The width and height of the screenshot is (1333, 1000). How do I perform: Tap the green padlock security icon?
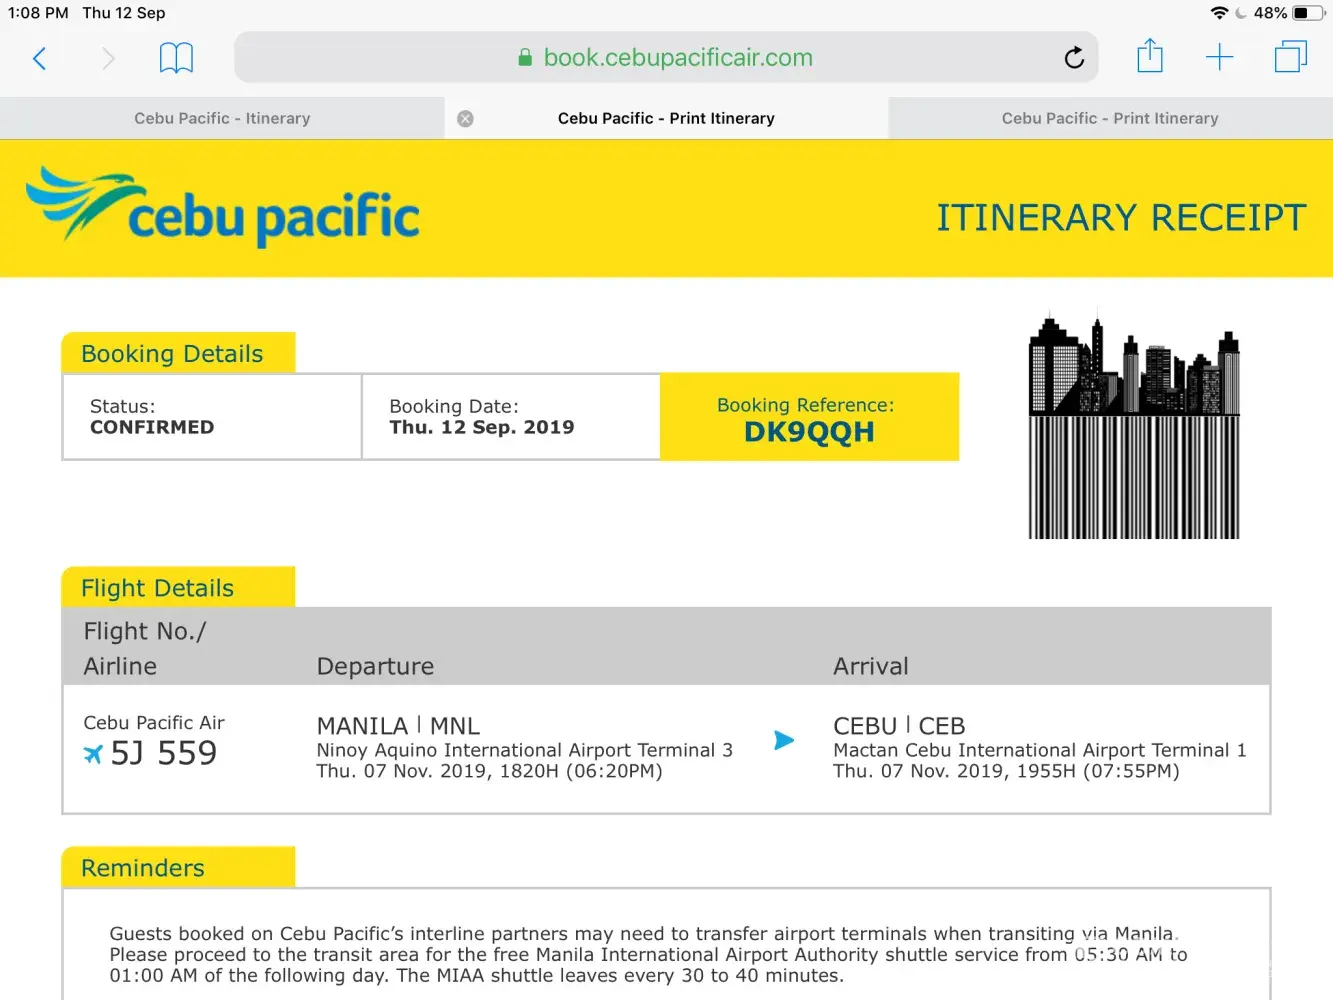pyautogui.click(x=525, y=58)
